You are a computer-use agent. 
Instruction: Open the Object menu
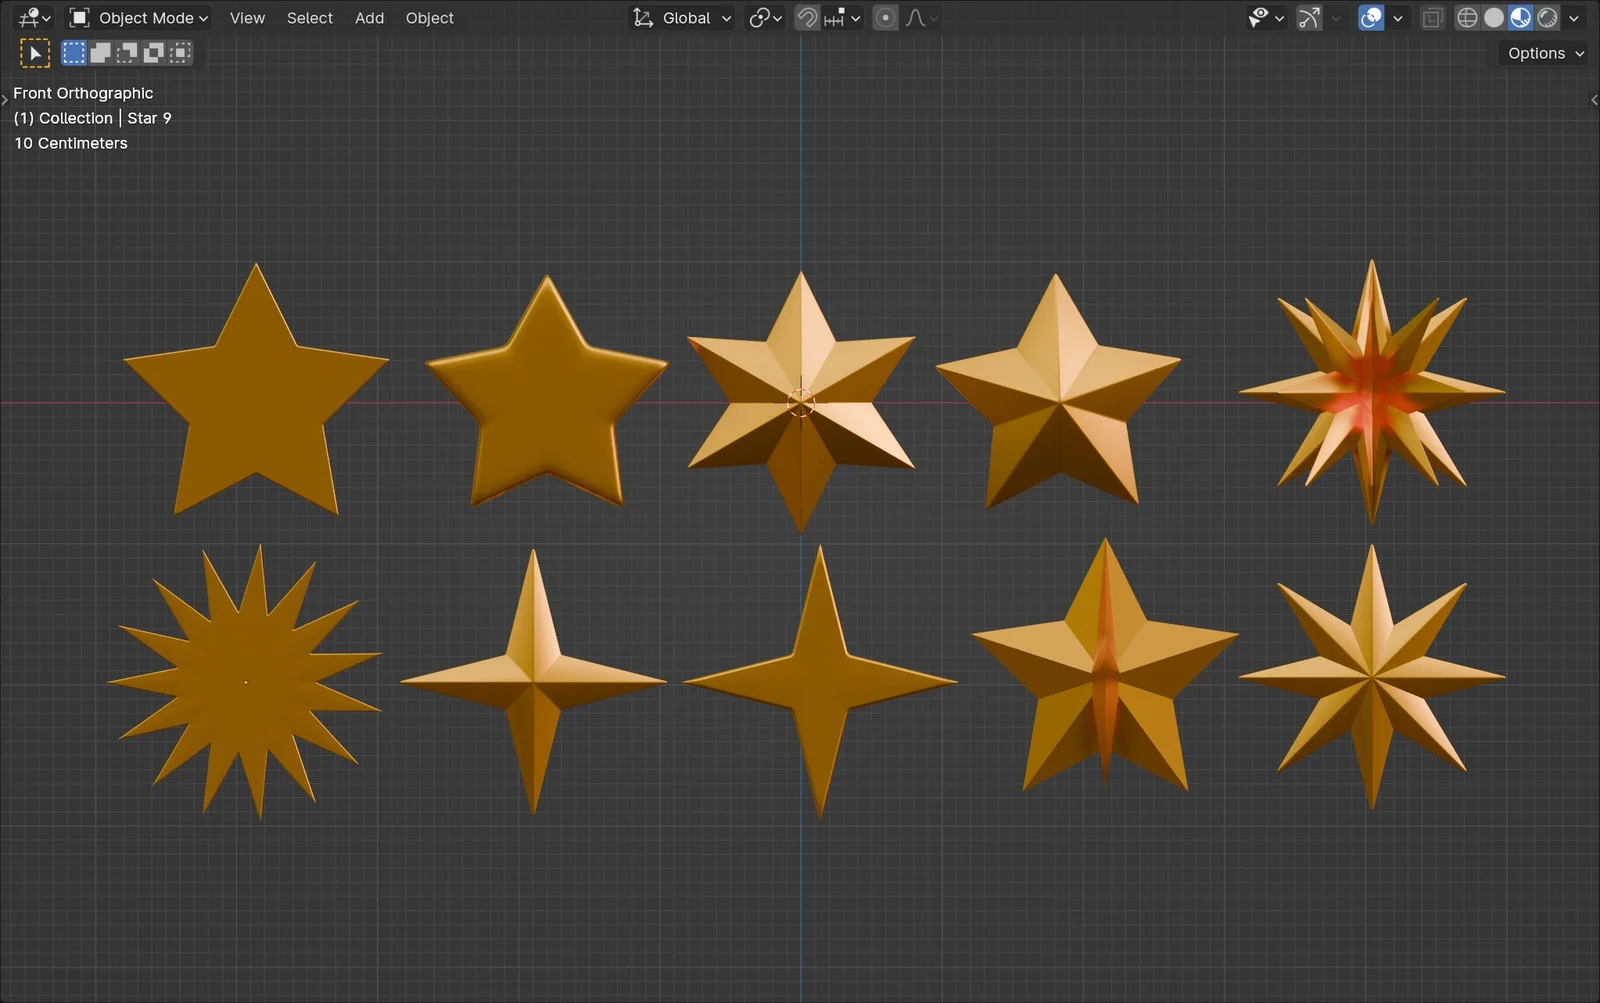tap(429, 17)
